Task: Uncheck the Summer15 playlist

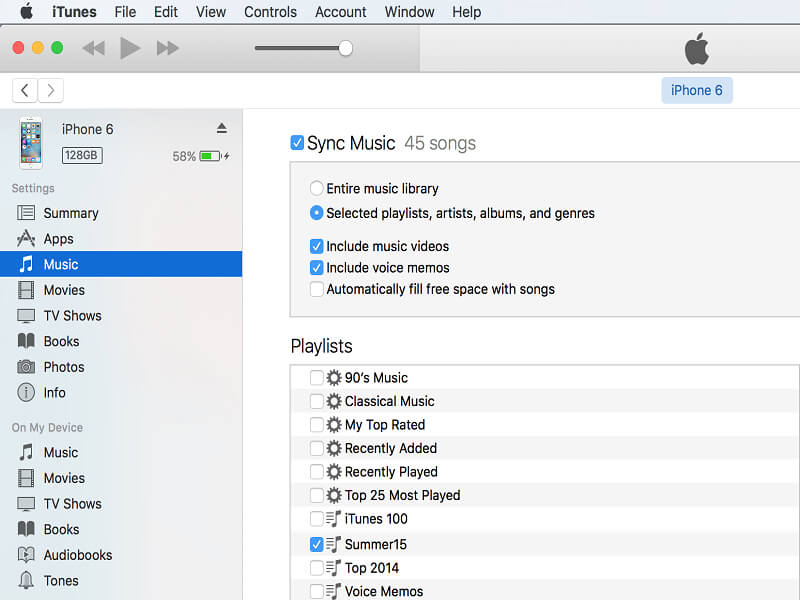Action: (316, 545)
